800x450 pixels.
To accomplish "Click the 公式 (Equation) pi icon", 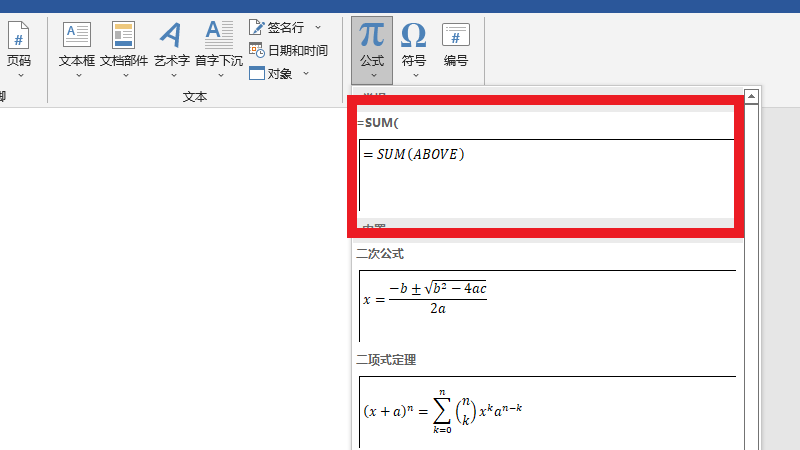I will click(371, 36).
